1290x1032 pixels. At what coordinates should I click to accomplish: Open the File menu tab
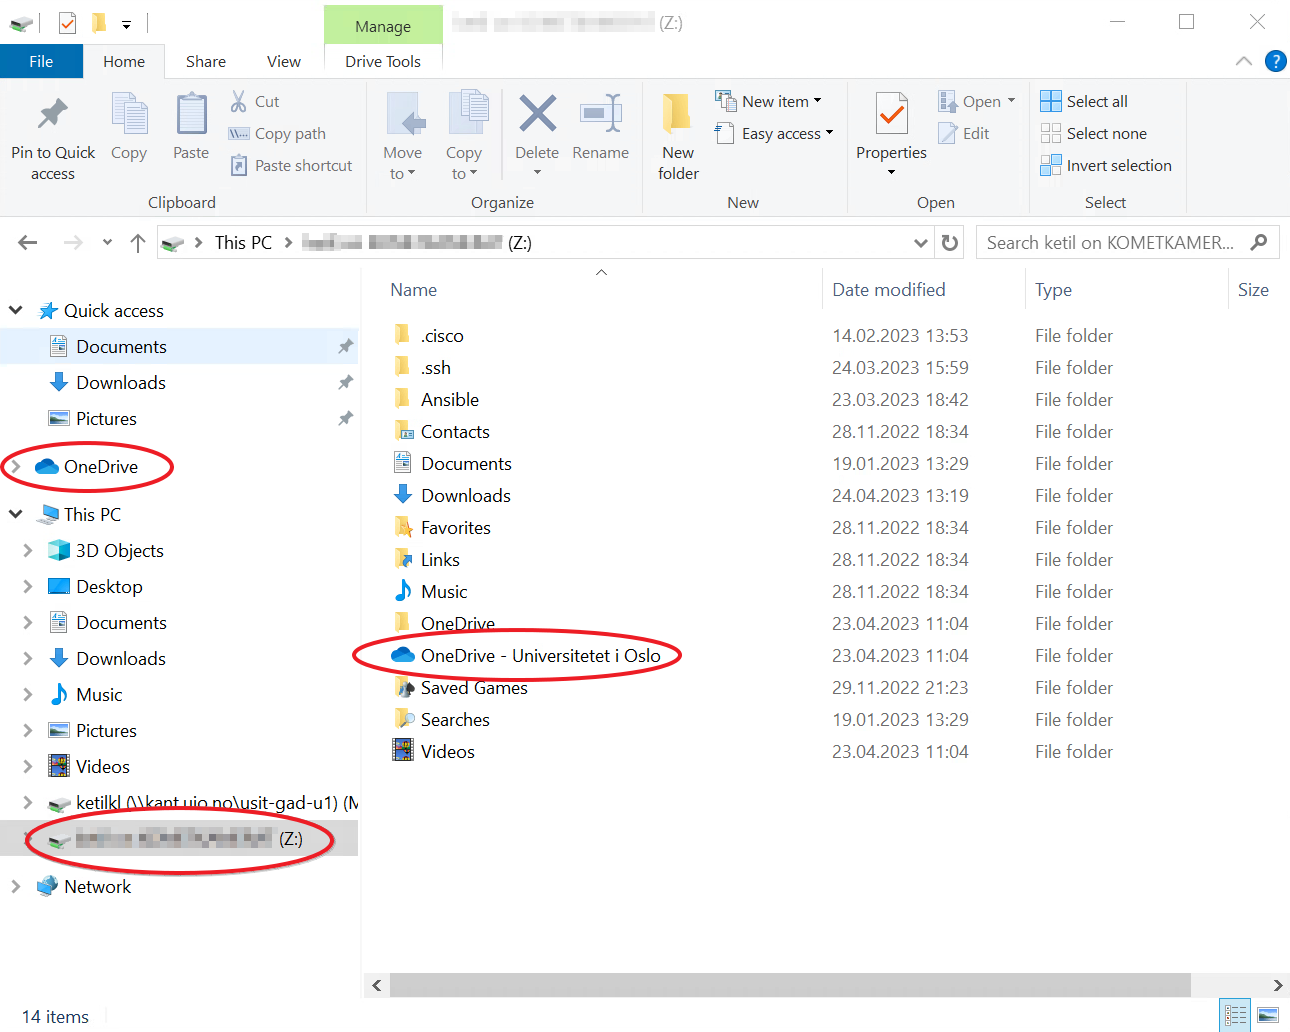41,61
